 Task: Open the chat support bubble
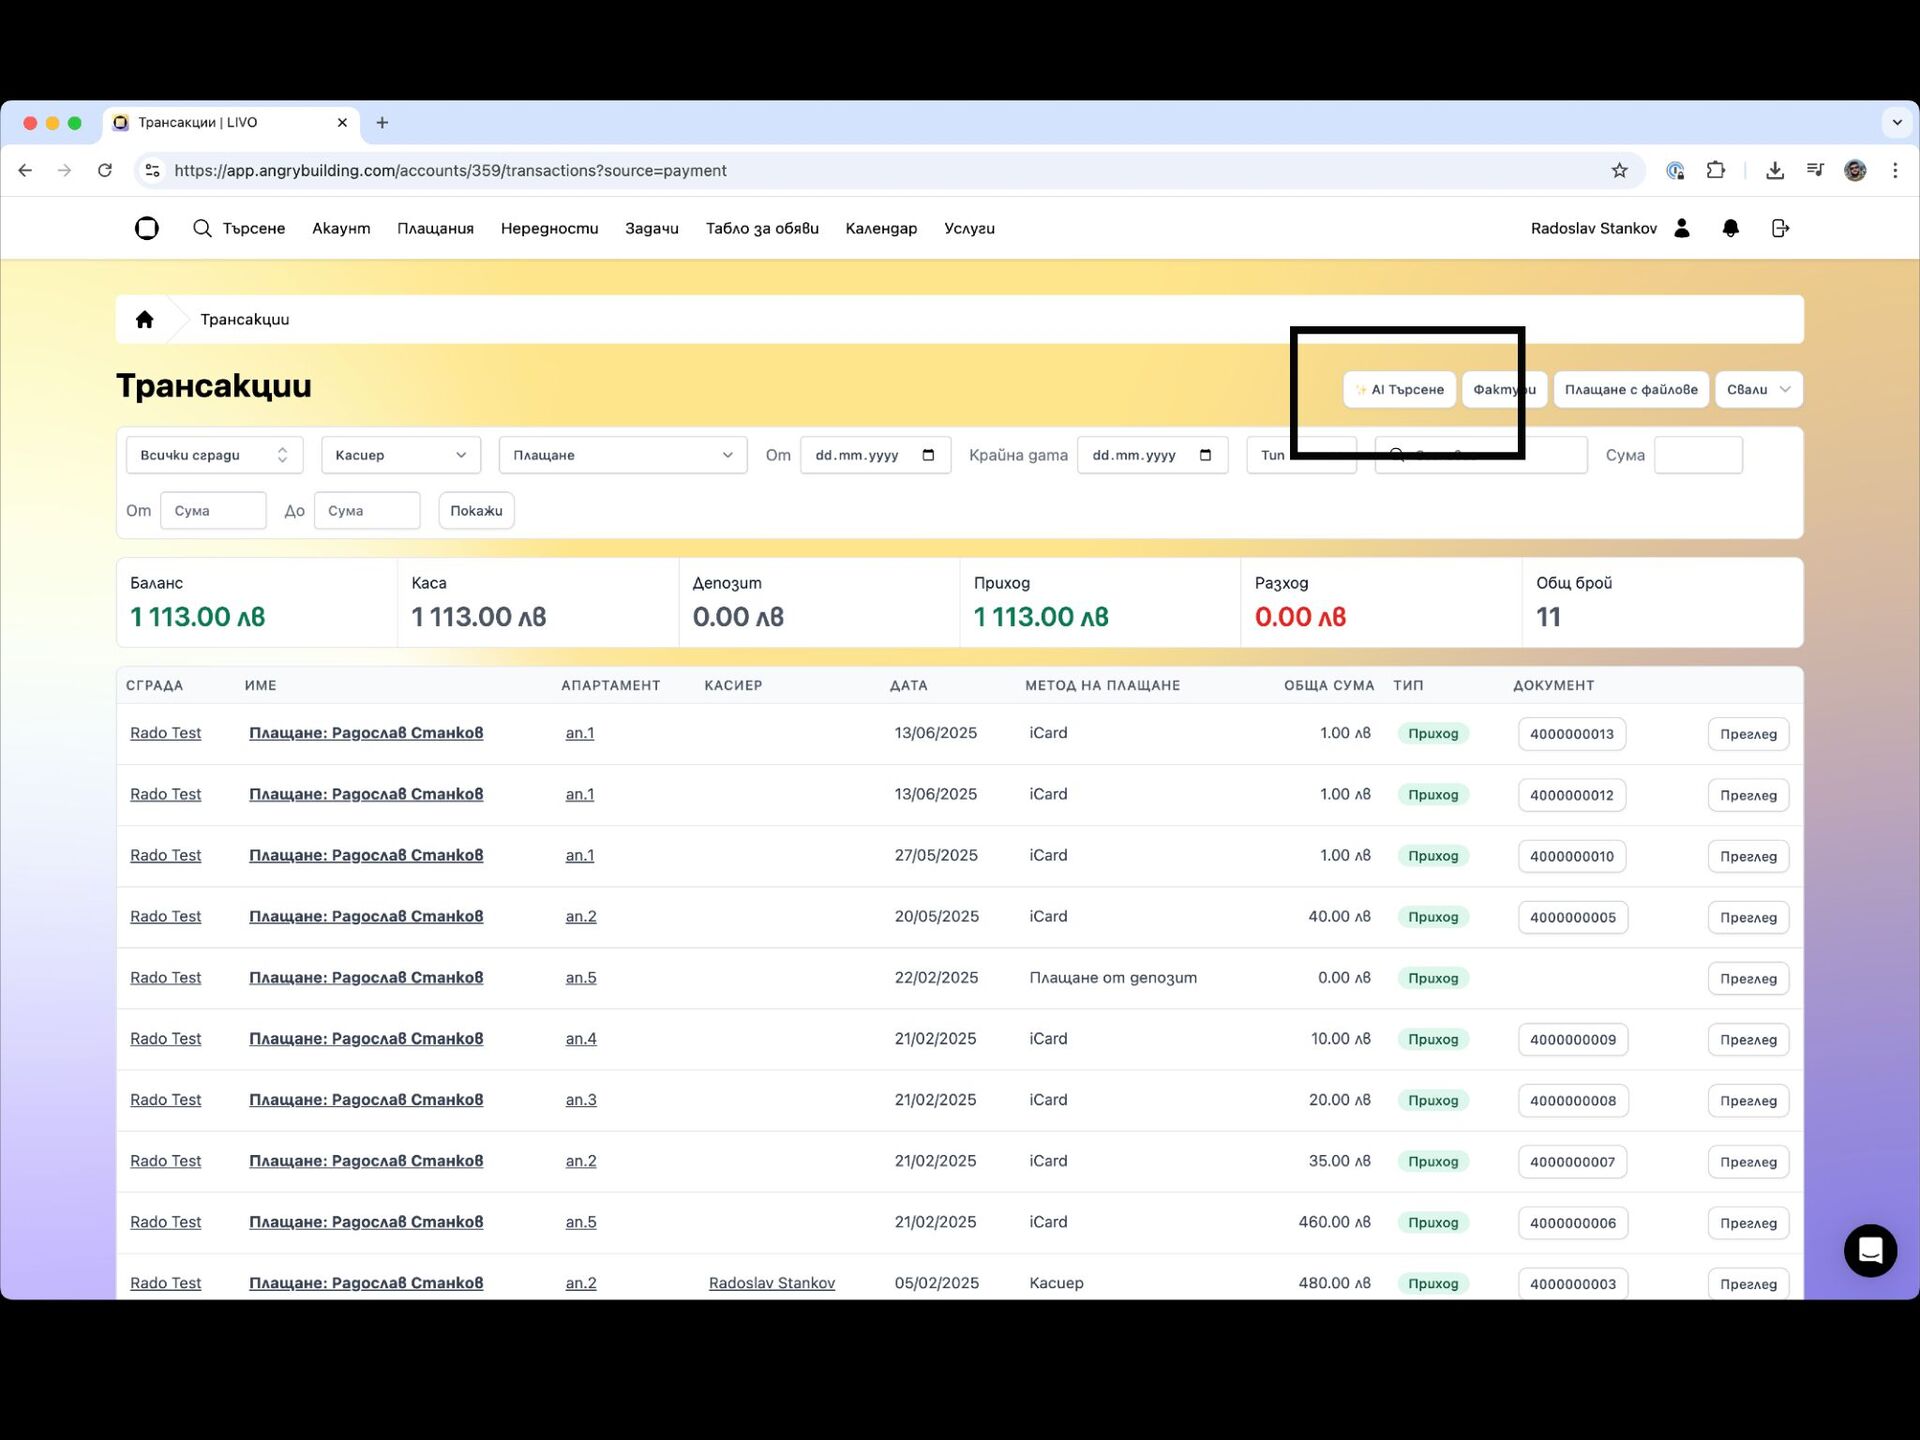click(1870, 1250)
